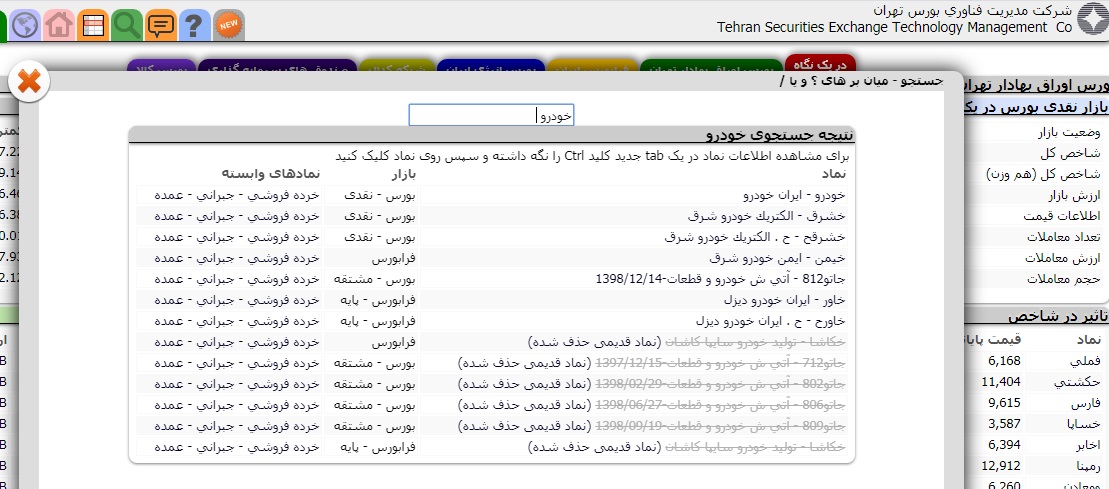This screenshot has height=489, width=1109.
Task: Open the dark purple صندوق های سرمایه گذاری tab
Action: (278, 66)
